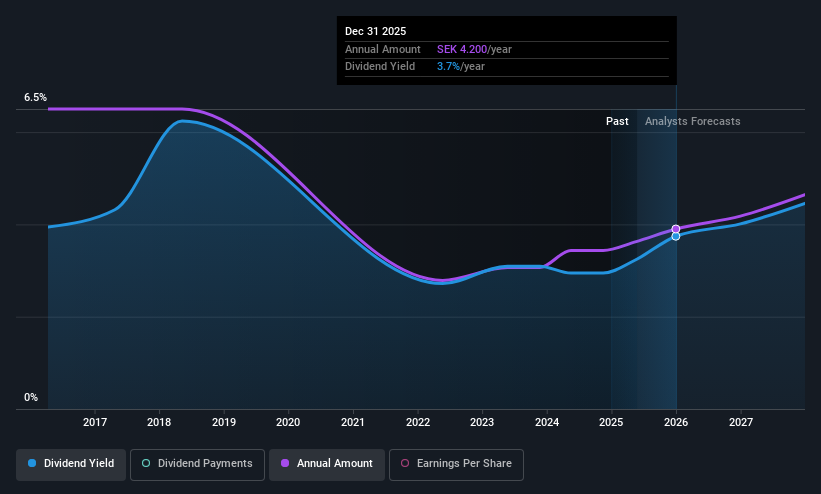Click the 2020 x-axis label
The image size is (821, 494).
tap(289, 422)
